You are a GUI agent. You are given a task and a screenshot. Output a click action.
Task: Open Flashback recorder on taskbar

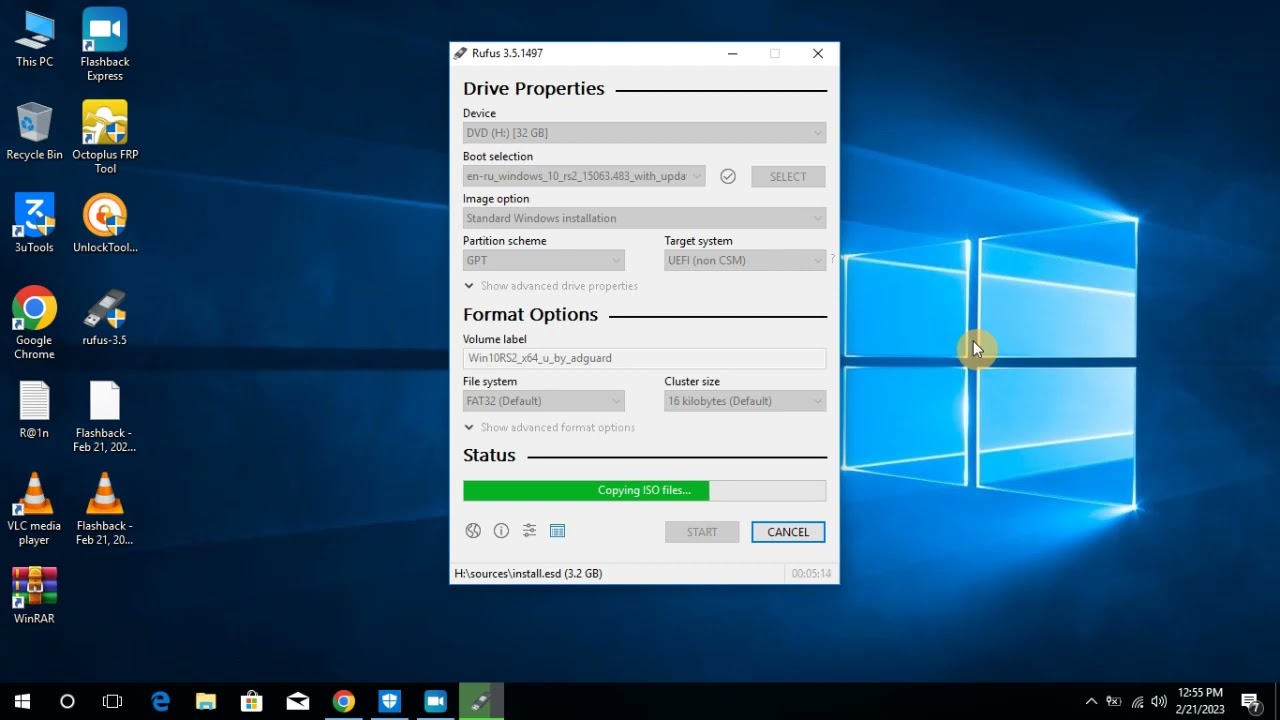tap(435, 701)
